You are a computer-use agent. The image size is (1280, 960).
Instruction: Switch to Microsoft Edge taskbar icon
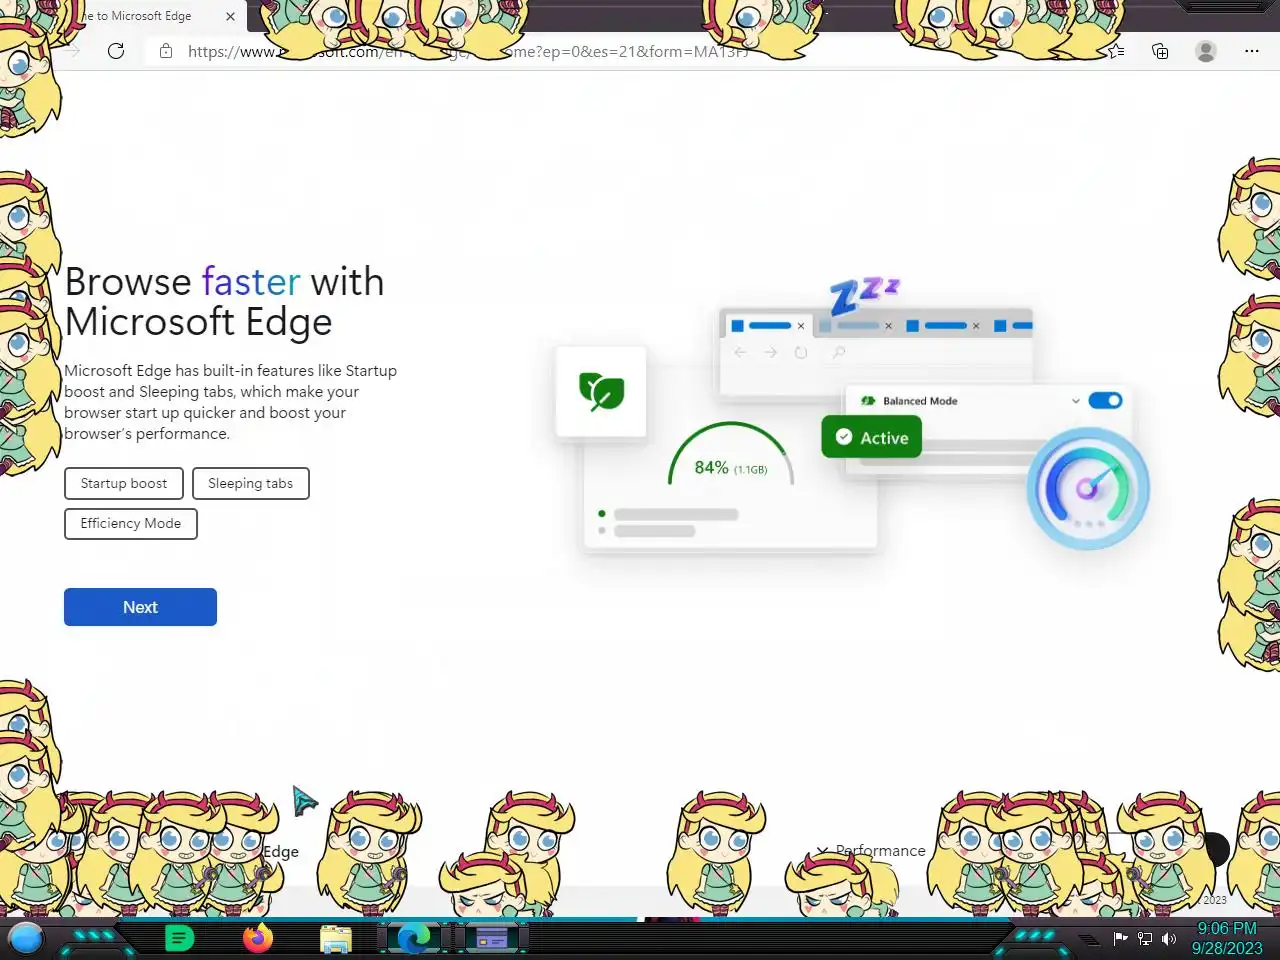[414, 938]
